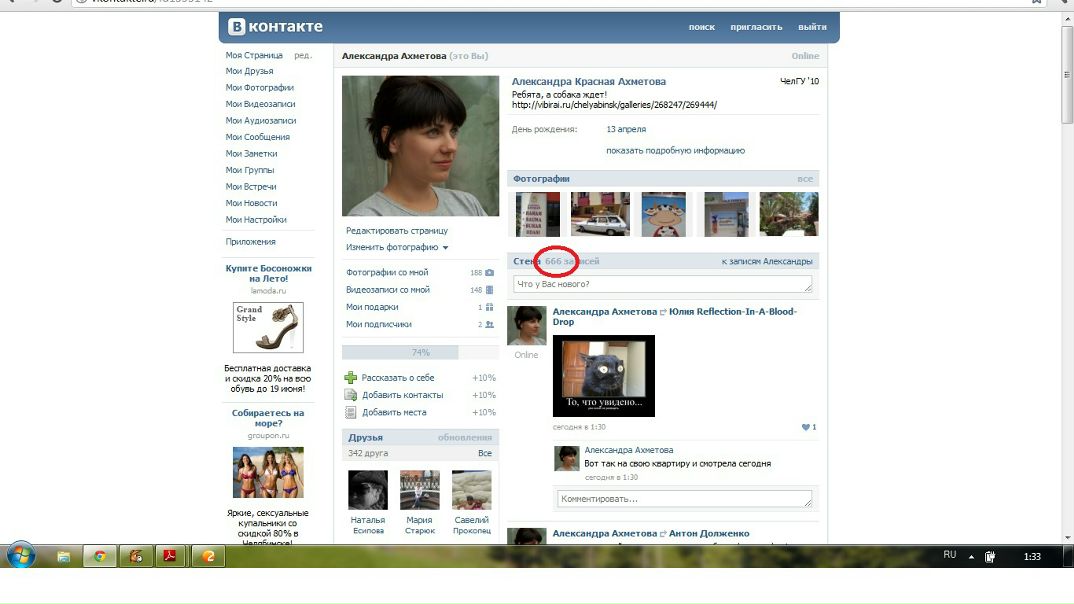Screen dimensions: 1074x604
Task: Open the cartoon cow photo thumbnail
Action: coord(664,214)
